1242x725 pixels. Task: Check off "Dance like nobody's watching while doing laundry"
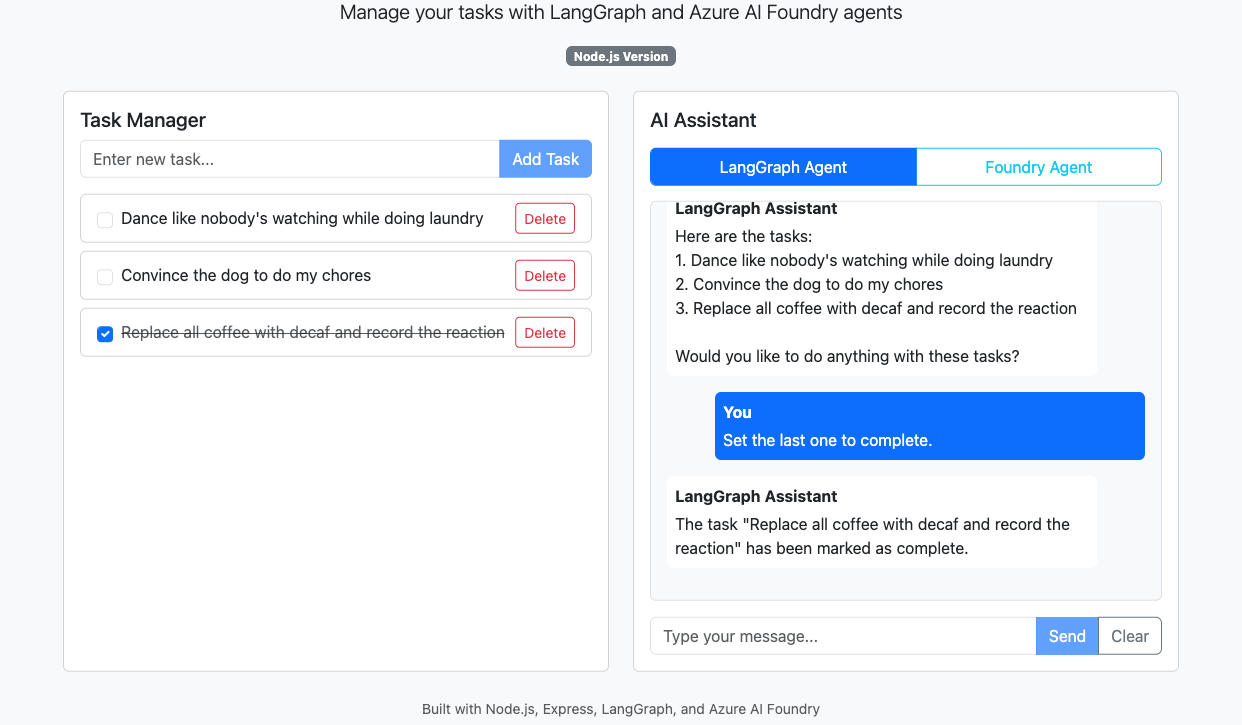coord(105,218)
